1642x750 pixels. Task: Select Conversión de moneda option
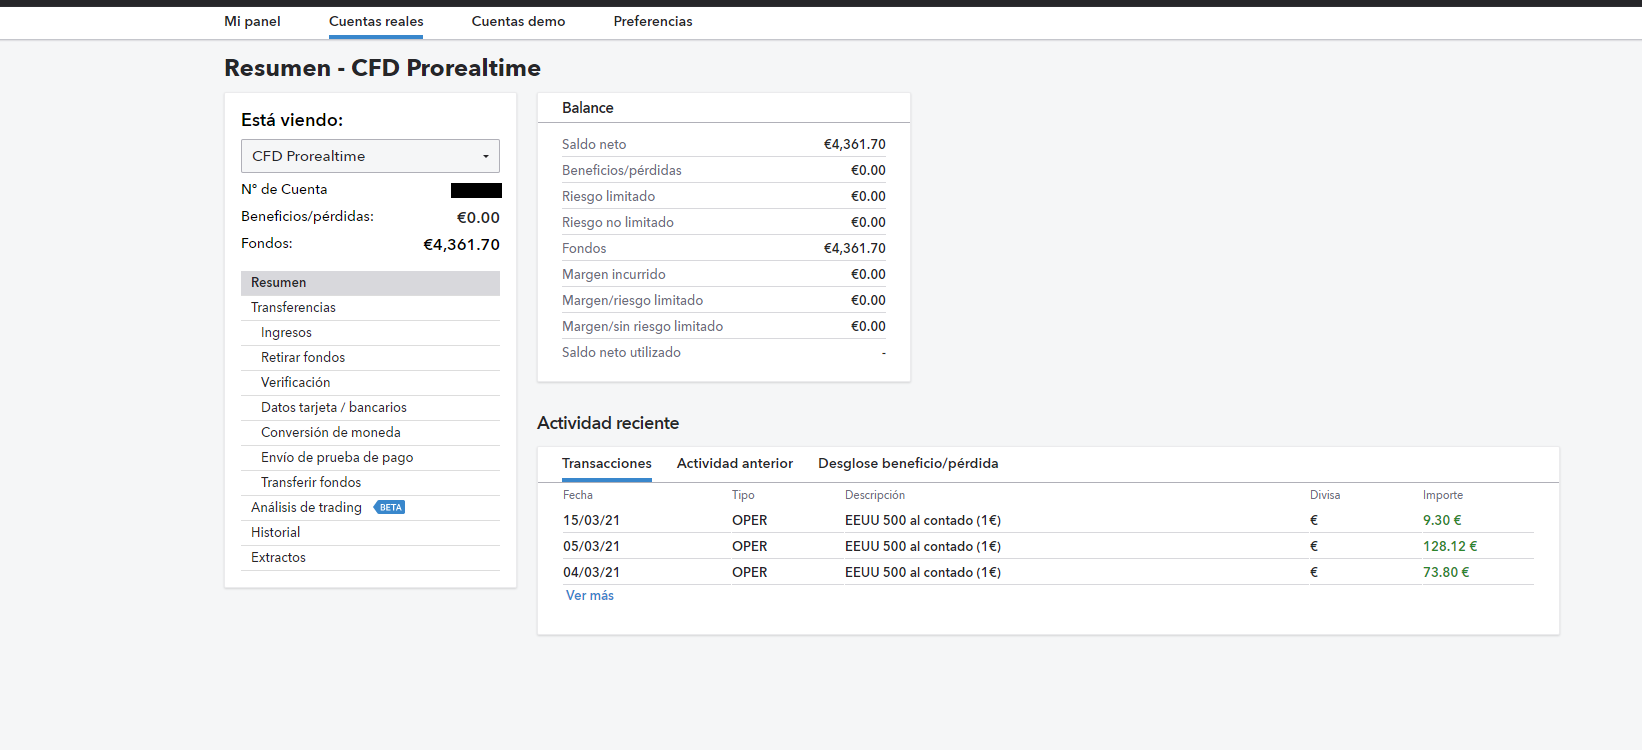[330, 433]
